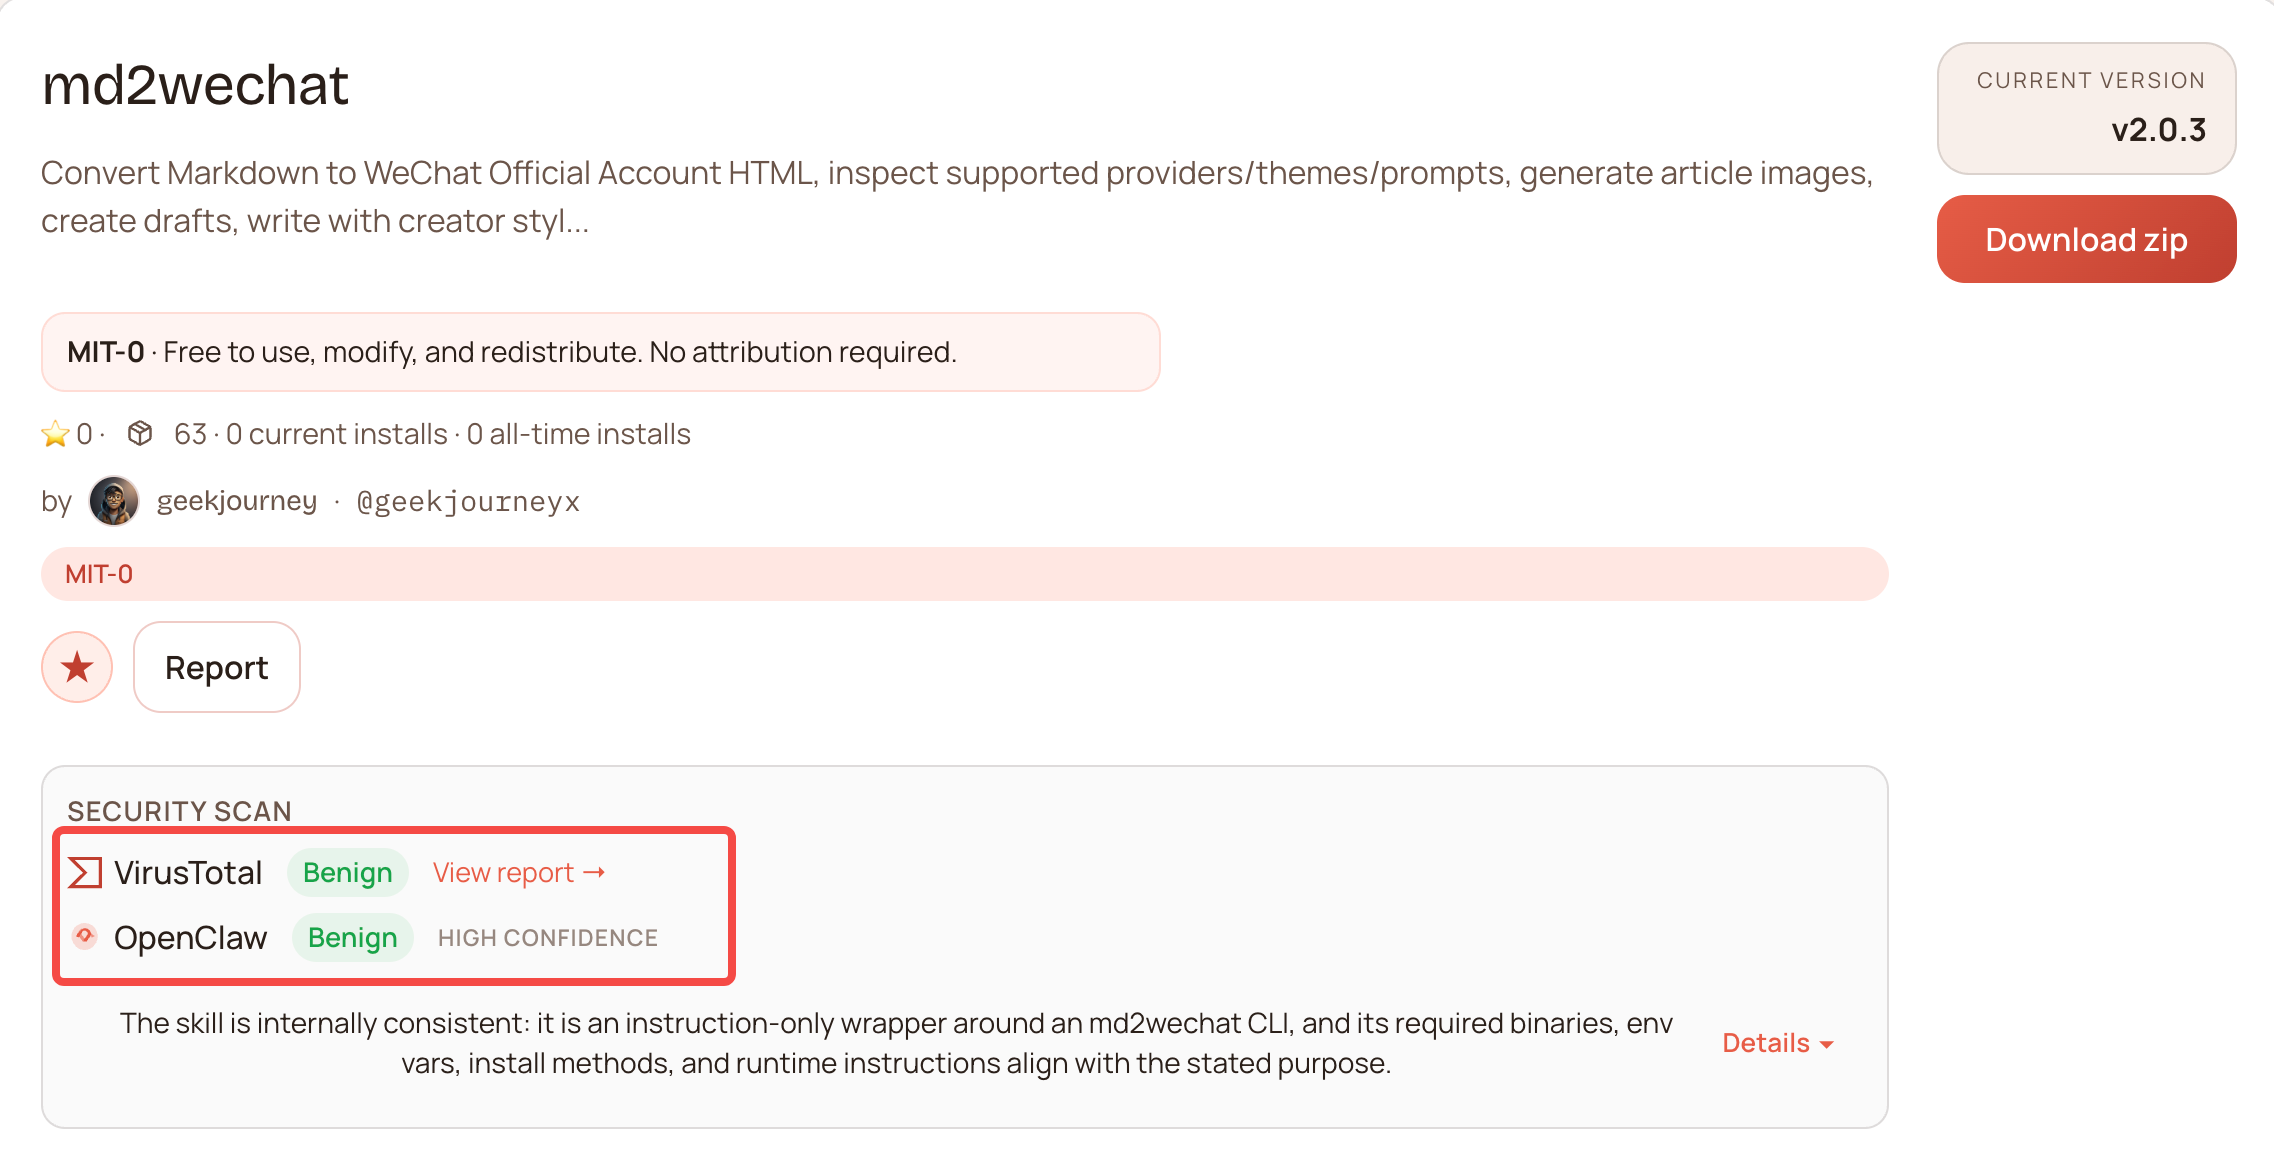Click the VirusTotal logo icon

tap(85, 872)
